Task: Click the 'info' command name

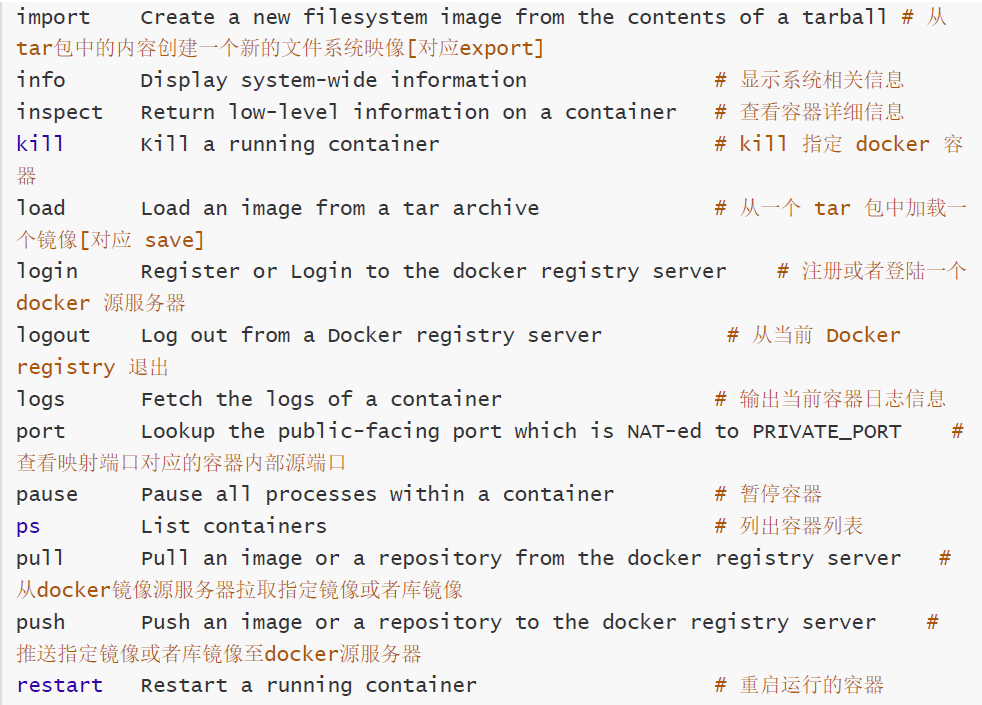Action: click(x=41, y=80)
